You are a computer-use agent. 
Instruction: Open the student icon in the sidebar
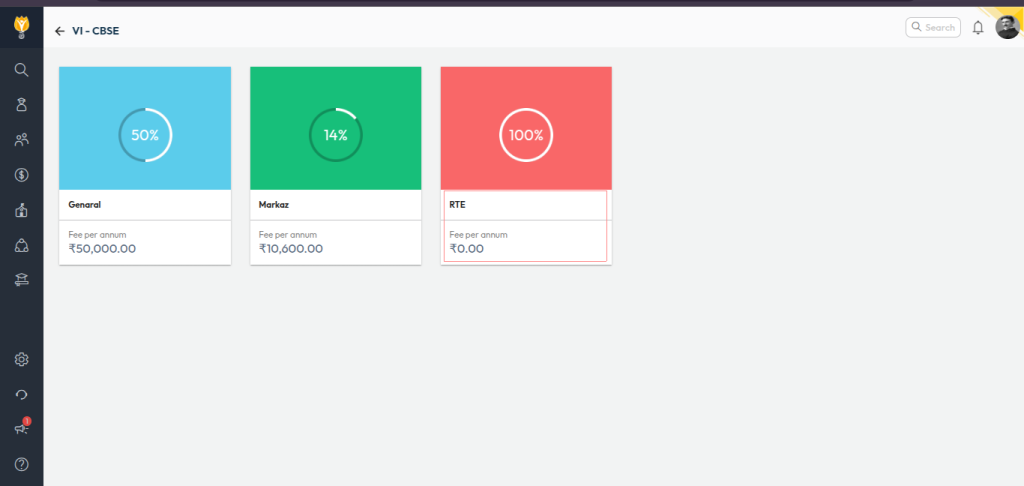pos(21,105)
